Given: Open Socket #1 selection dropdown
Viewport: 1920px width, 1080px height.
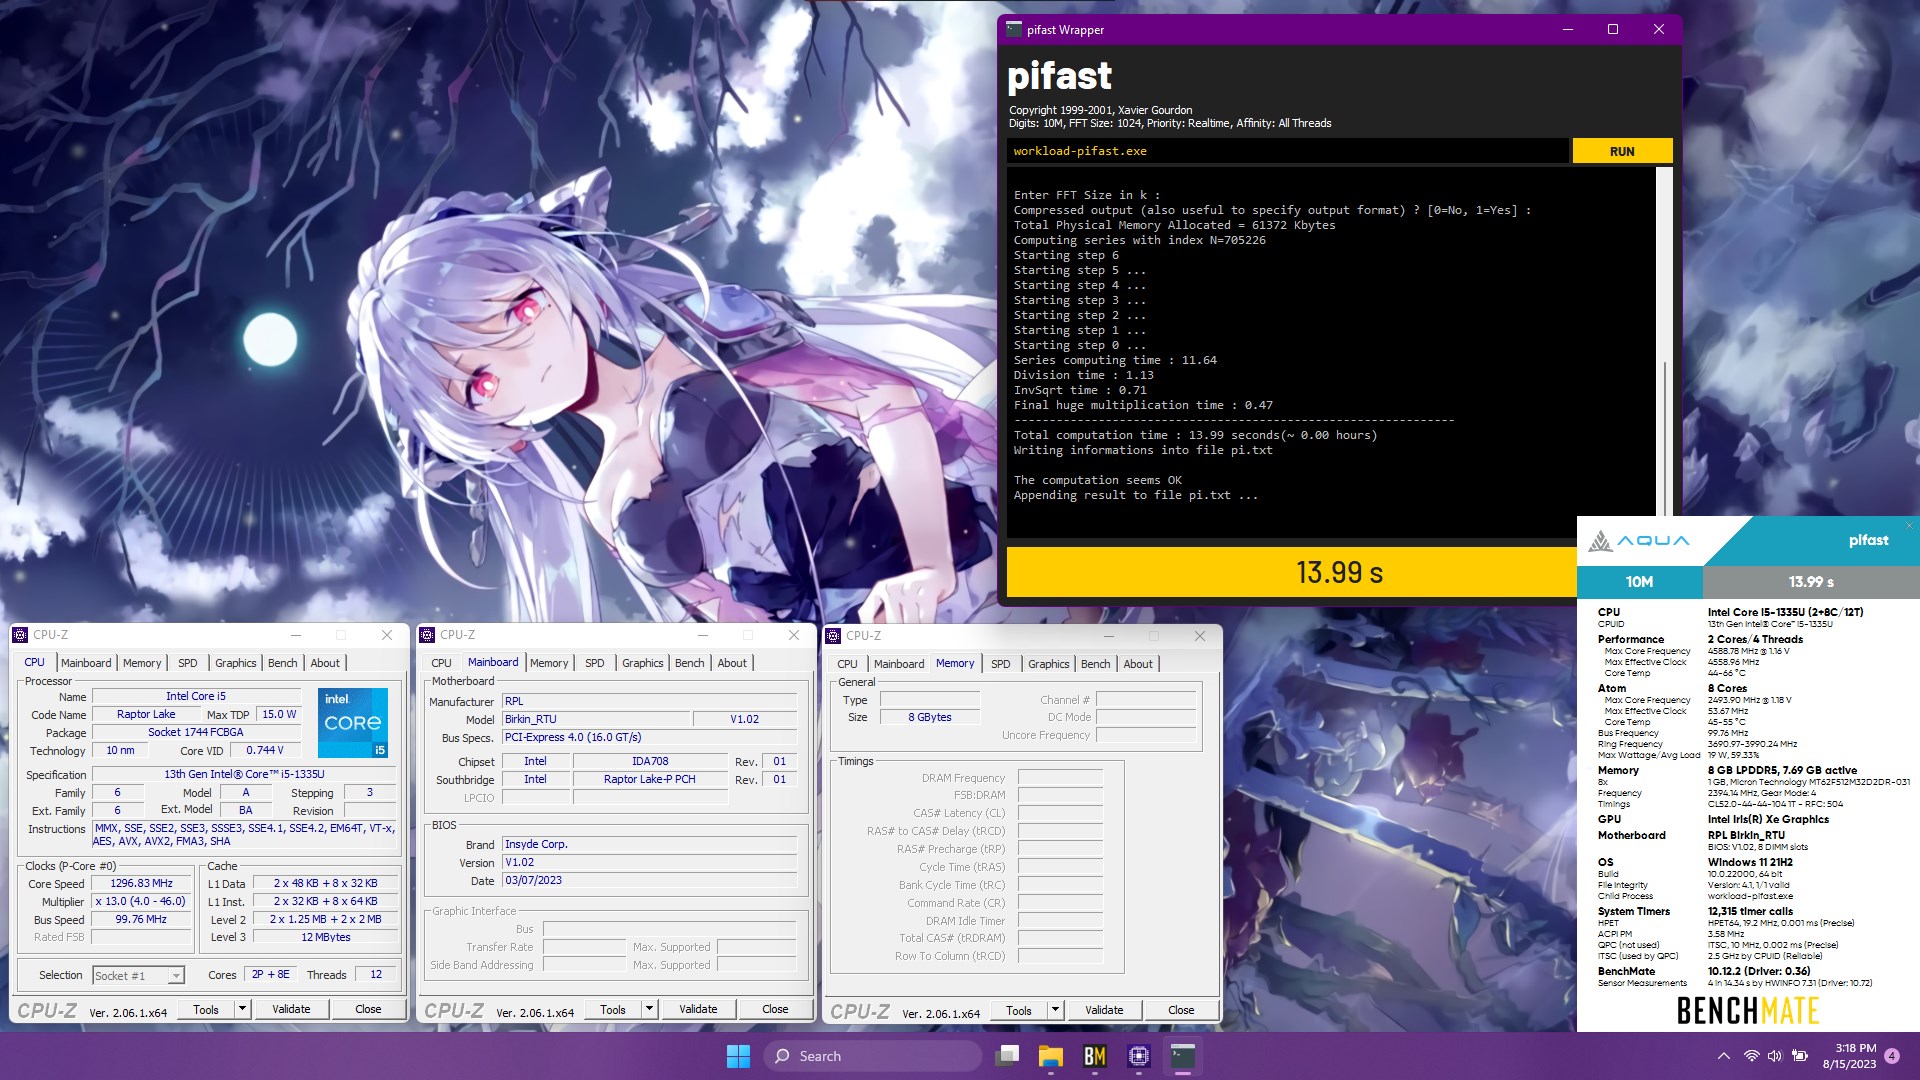Looking at the screenshot, I should 138,975.
